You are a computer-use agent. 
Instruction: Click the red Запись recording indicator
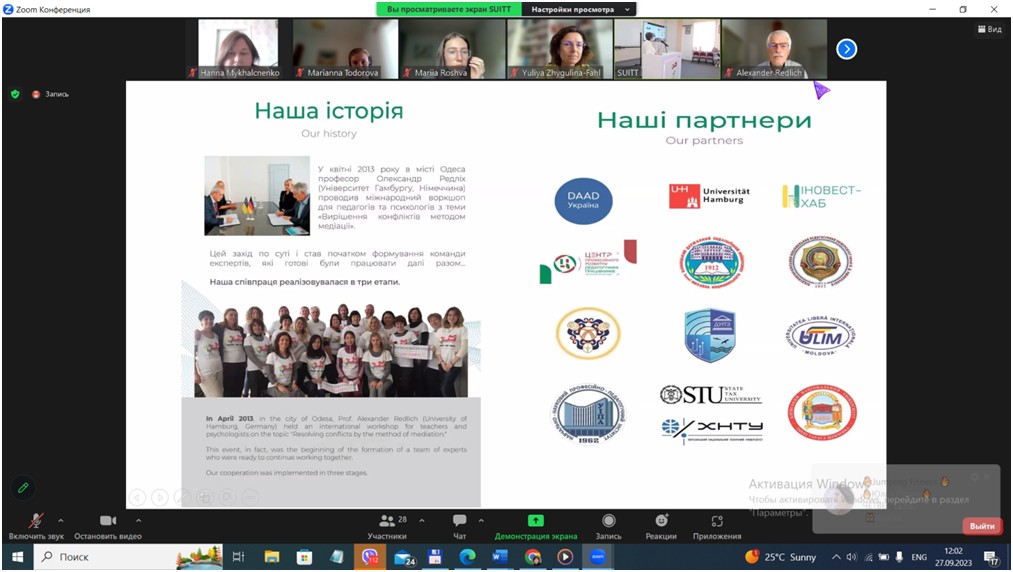pyautogui.click(x=50, y=94)
